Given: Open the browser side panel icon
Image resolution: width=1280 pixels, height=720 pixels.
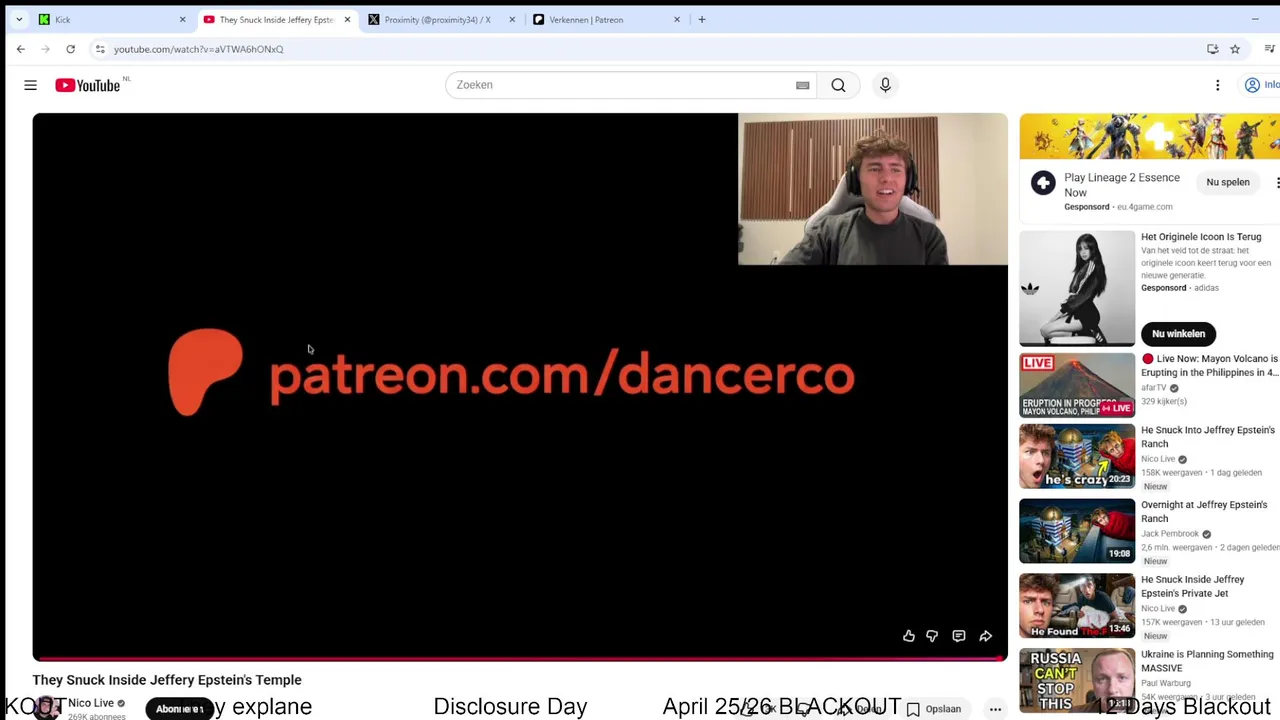Looking at the screenshot, I should pyautogui.click(x=1270, y=49).
